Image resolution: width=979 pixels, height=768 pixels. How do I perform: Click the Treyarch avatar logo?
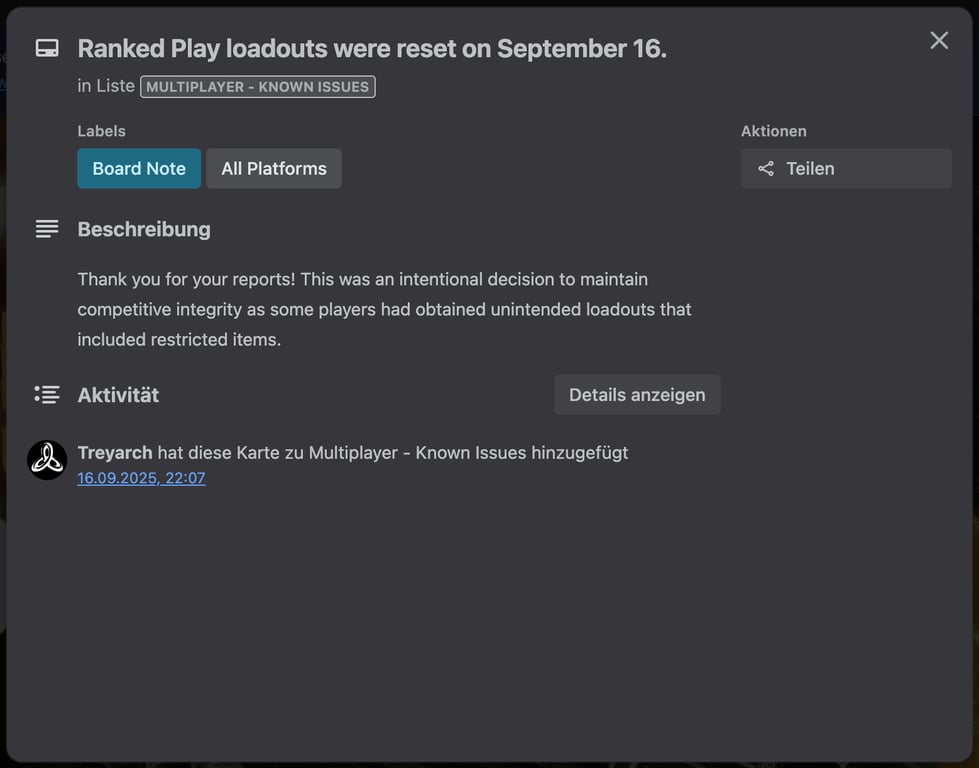[x=47, y=460]
